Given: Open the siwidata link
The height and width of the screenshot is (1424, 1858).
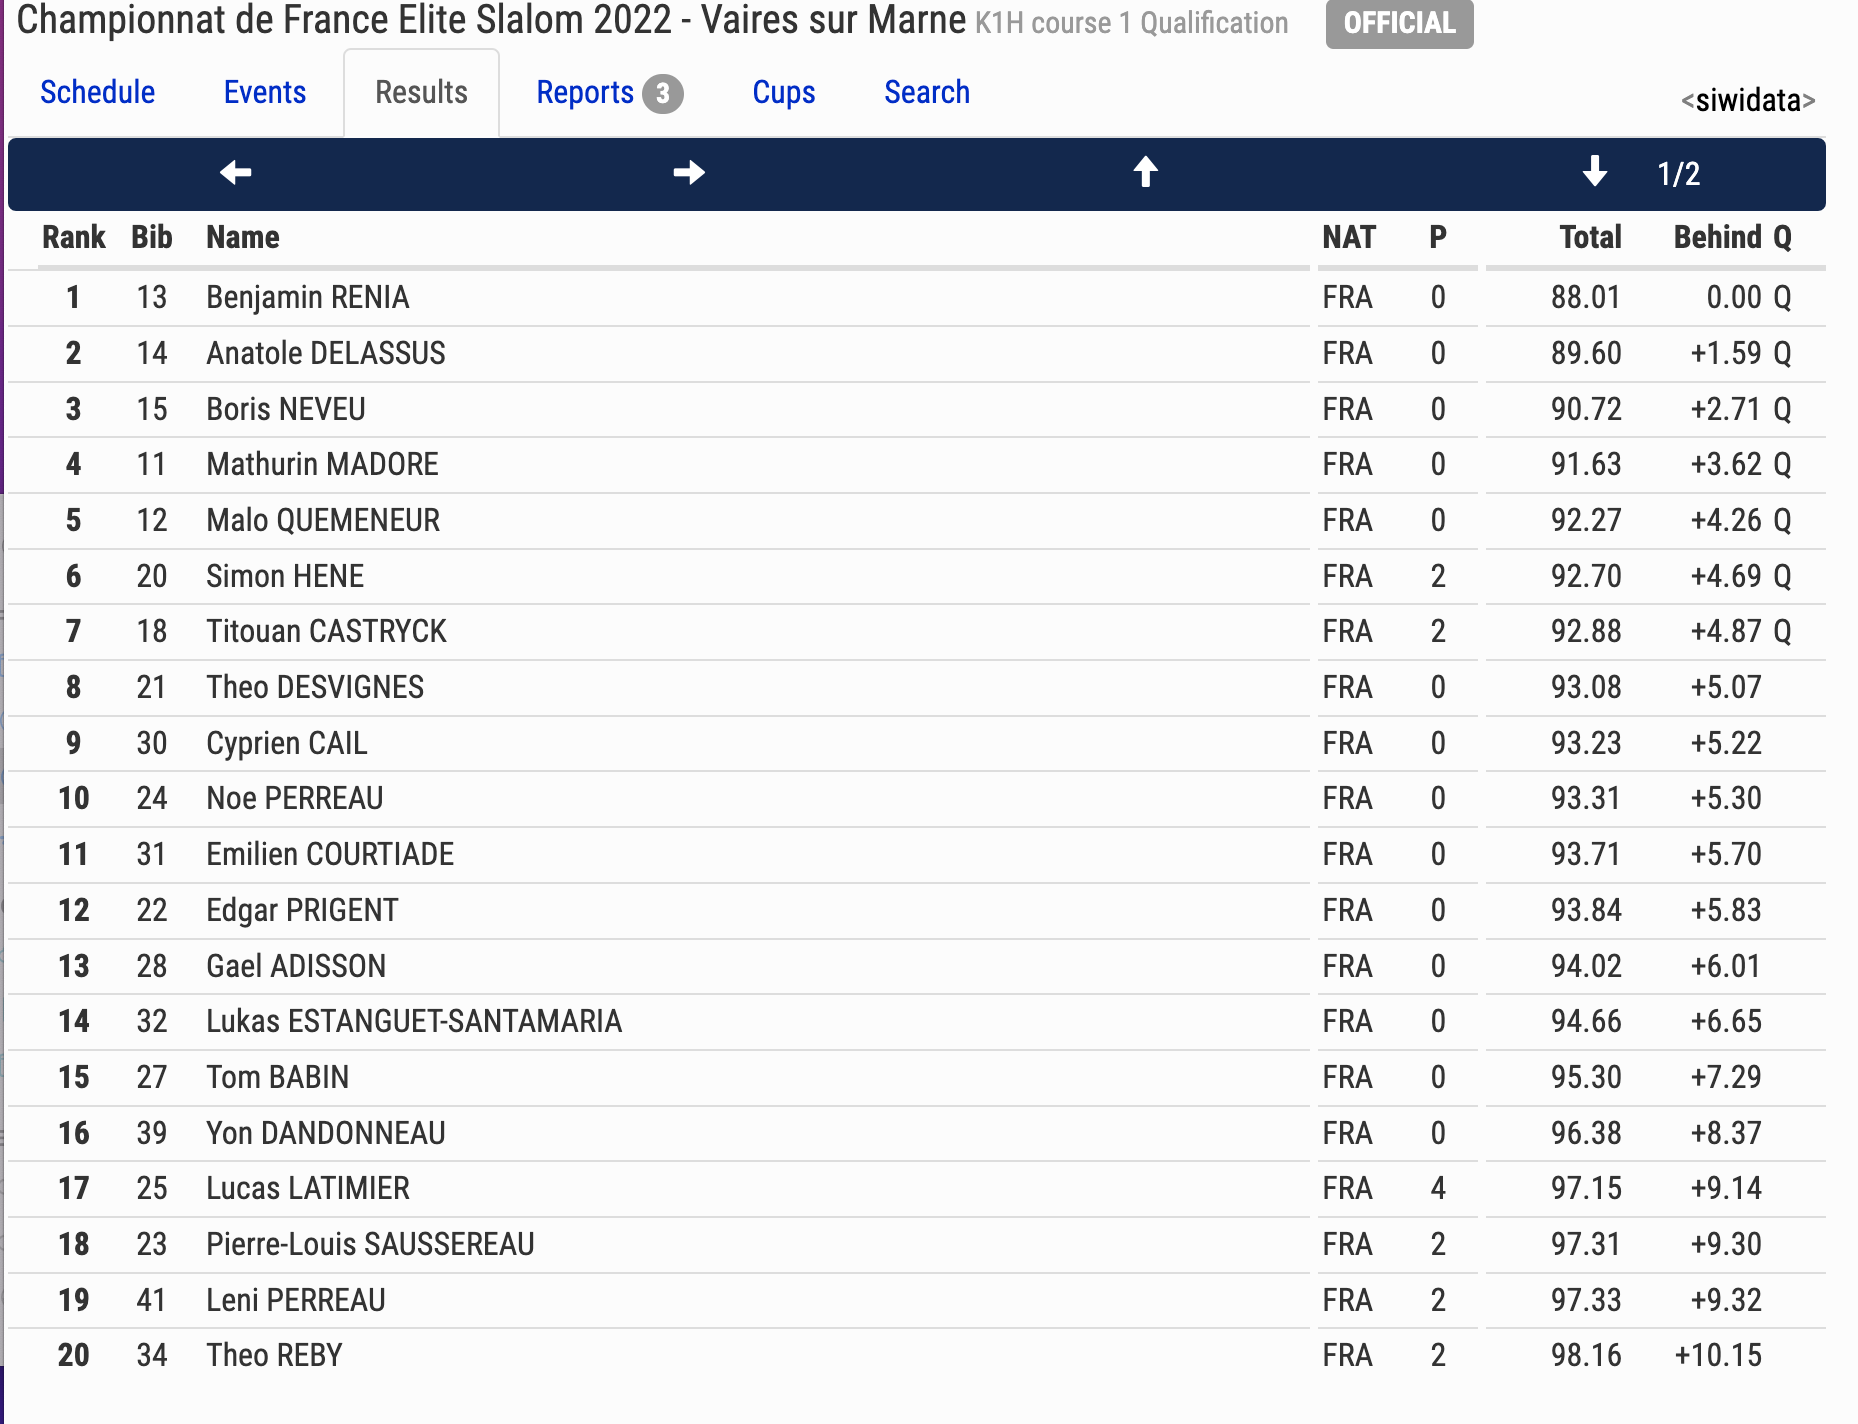Looking at the screenshot, I should click(1748, 100).
